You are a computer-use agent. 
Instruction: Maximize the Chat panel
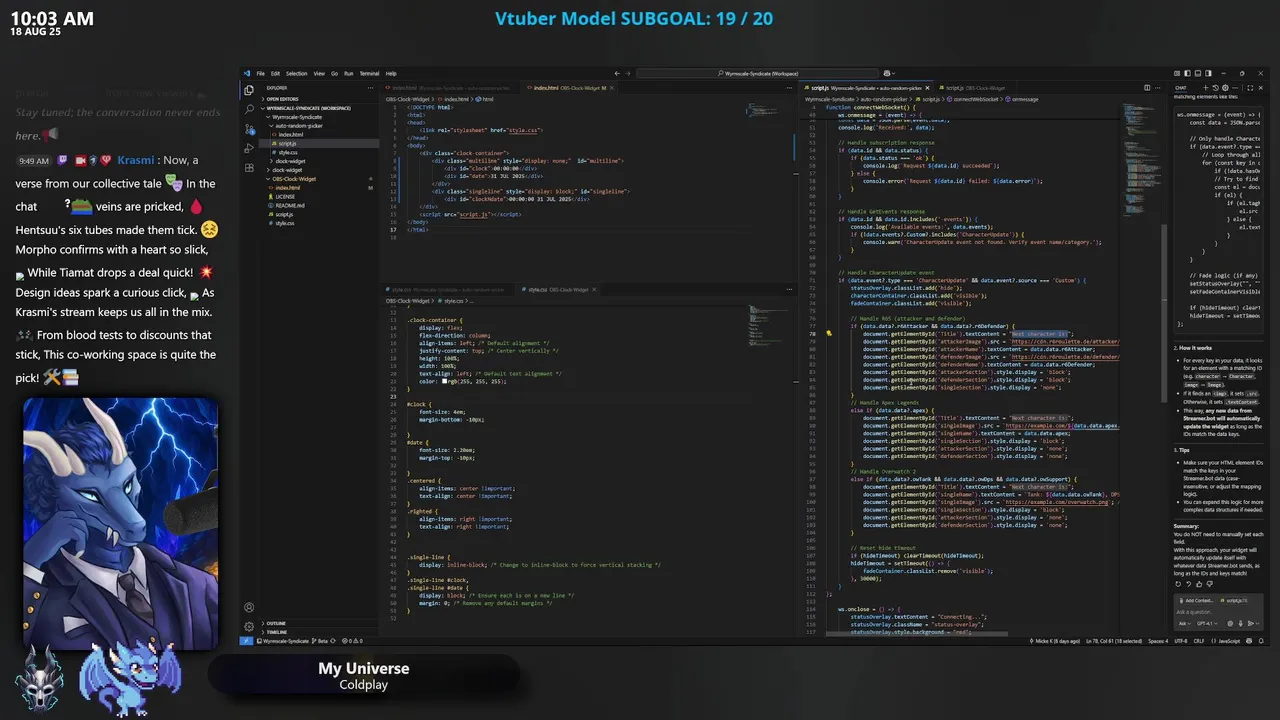coord(1250,88)
